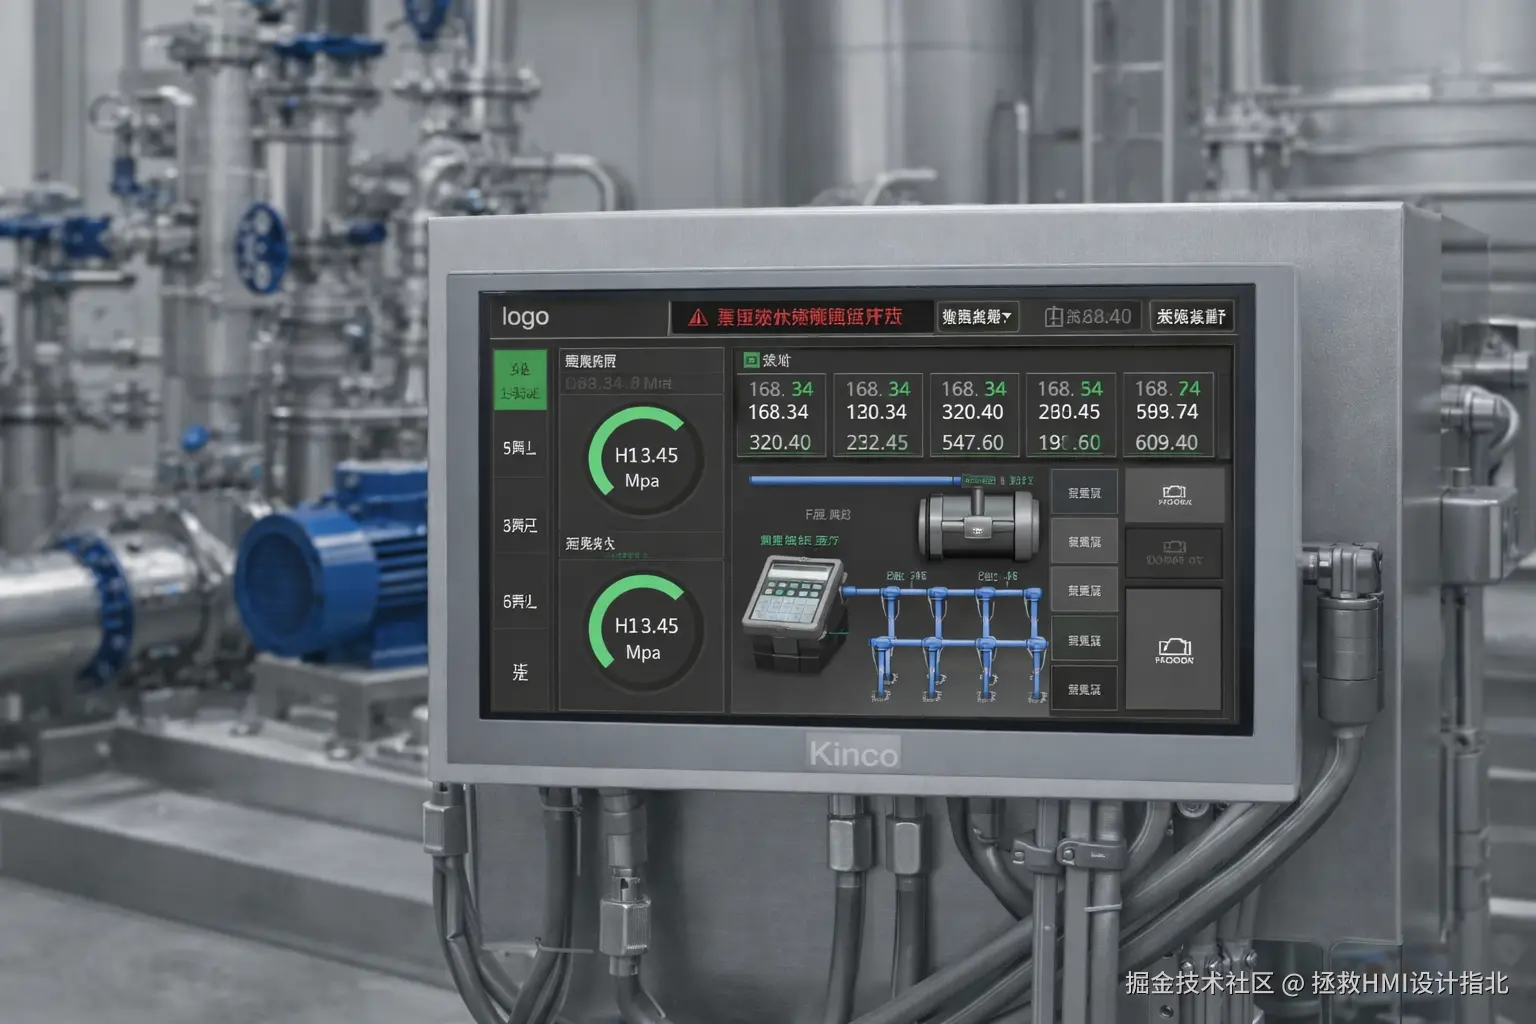Tap the green text label above the controller

pyautogui.click(x=799, y=540)
